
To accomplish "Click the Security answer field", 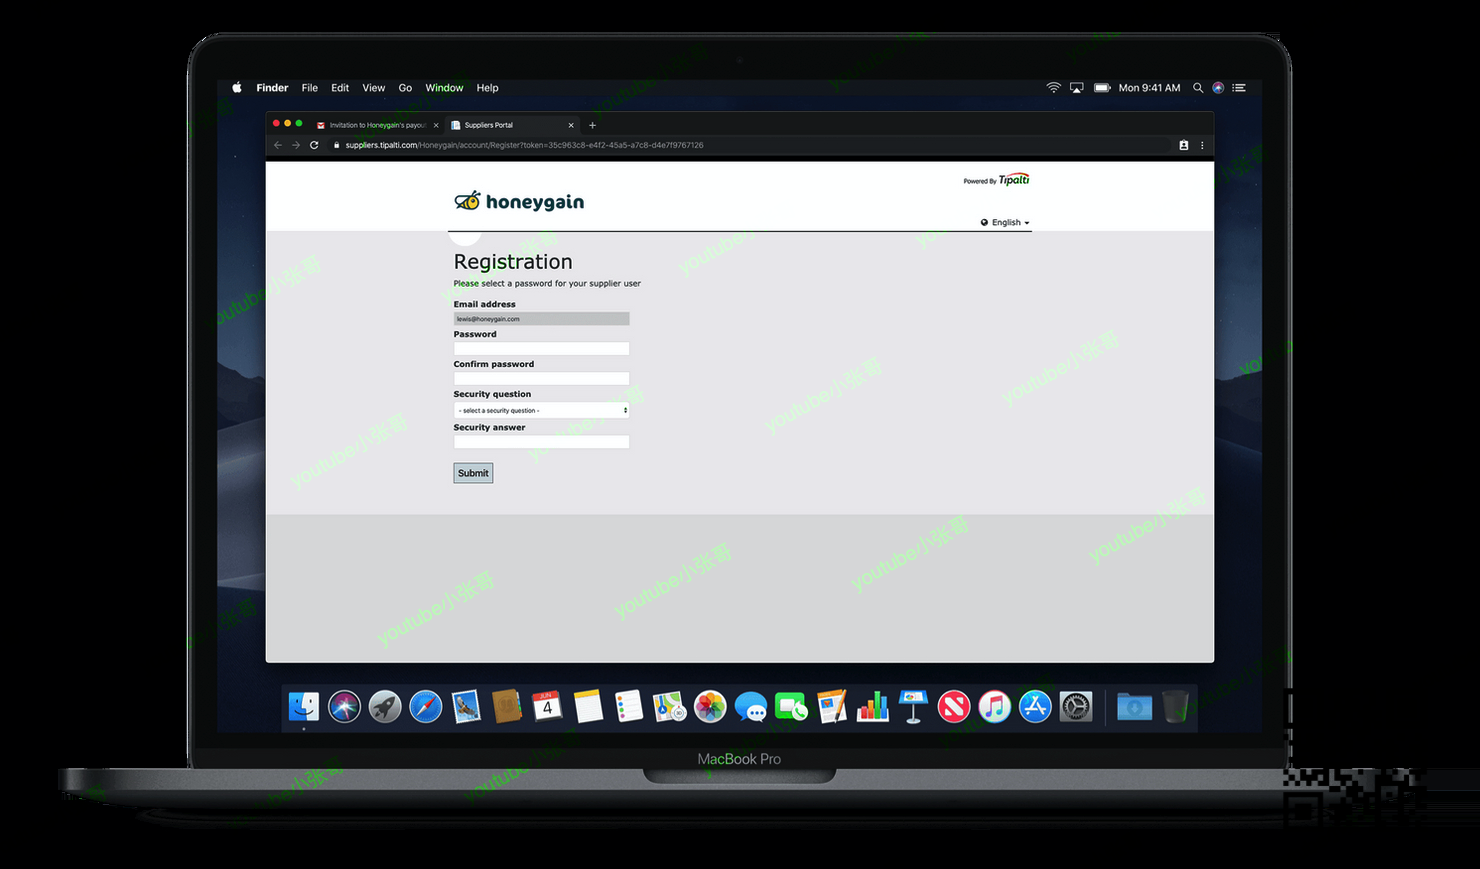I will click(x=541, y=441).
